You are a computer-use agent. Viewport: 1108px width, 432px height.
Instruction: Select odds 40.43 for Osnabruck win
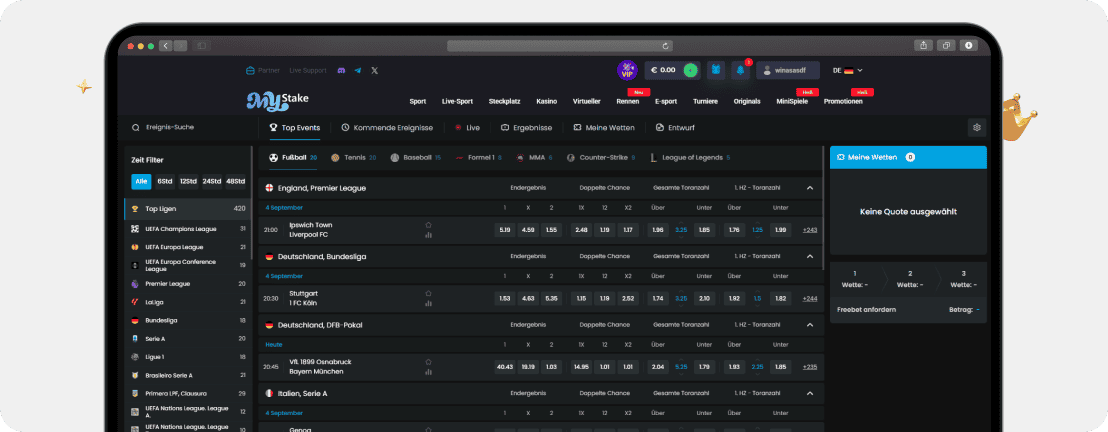(x=505, y=367)
